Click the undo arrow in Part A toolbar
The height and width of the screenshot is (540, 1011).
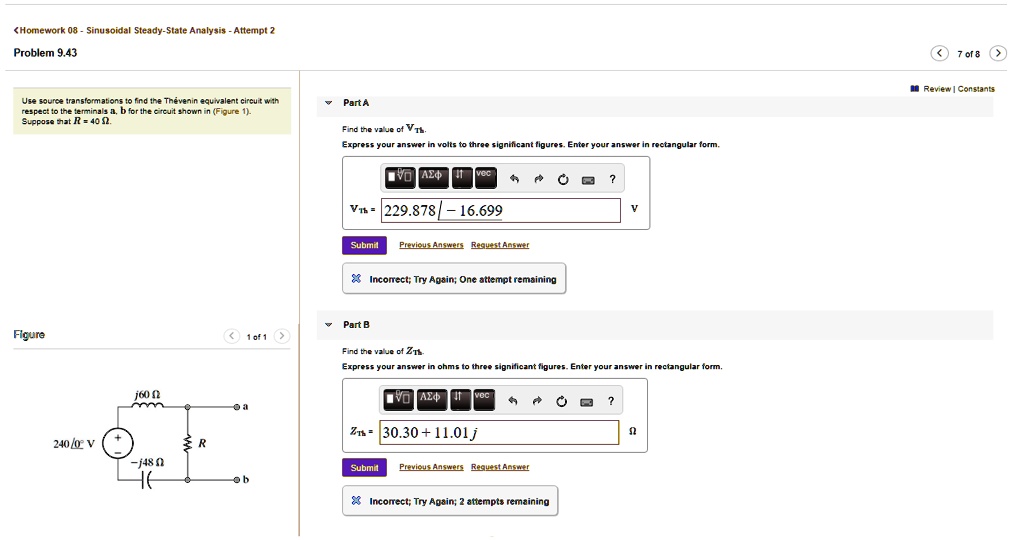click(513, 180)
